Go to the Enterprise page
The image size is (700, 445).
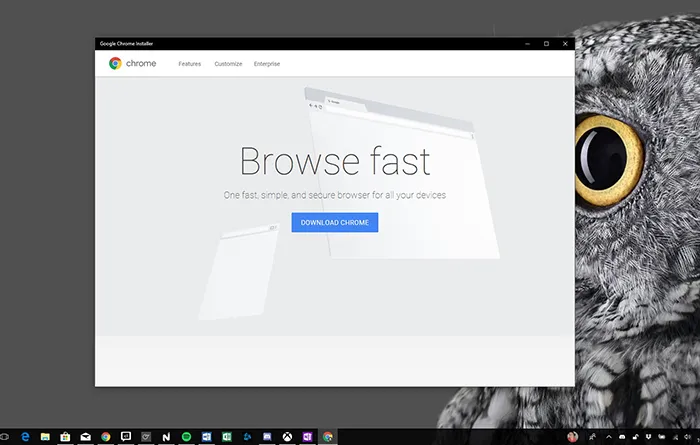(x=267, y=64)
